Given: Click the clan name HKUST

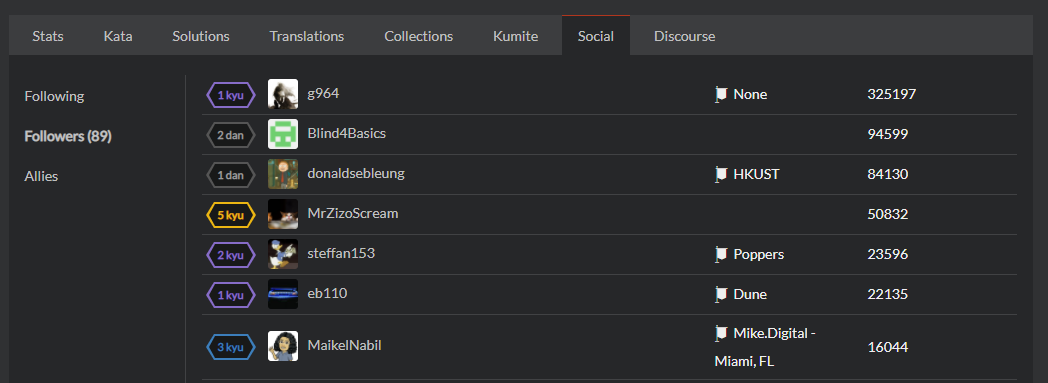Looking at the screenshot, I should [756, 175].
